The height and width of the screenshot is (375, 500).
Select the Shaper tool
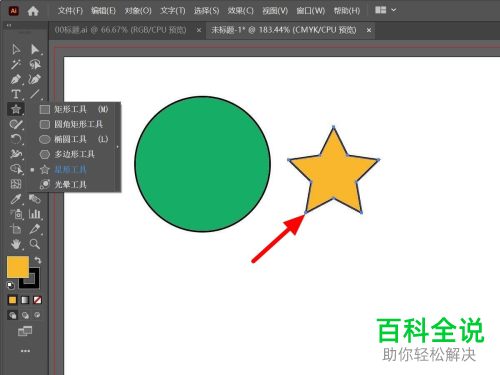(16, 124)
